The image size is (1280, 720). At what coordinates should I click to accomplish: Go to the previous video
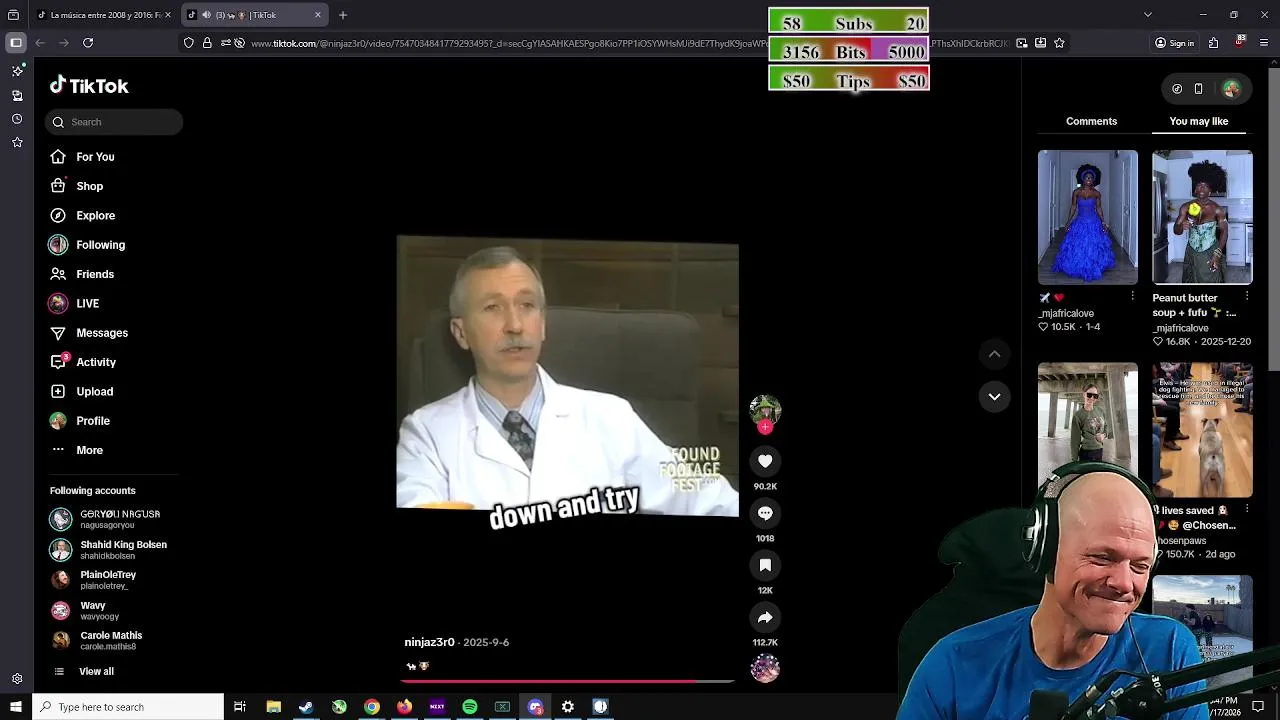[994, 353]
